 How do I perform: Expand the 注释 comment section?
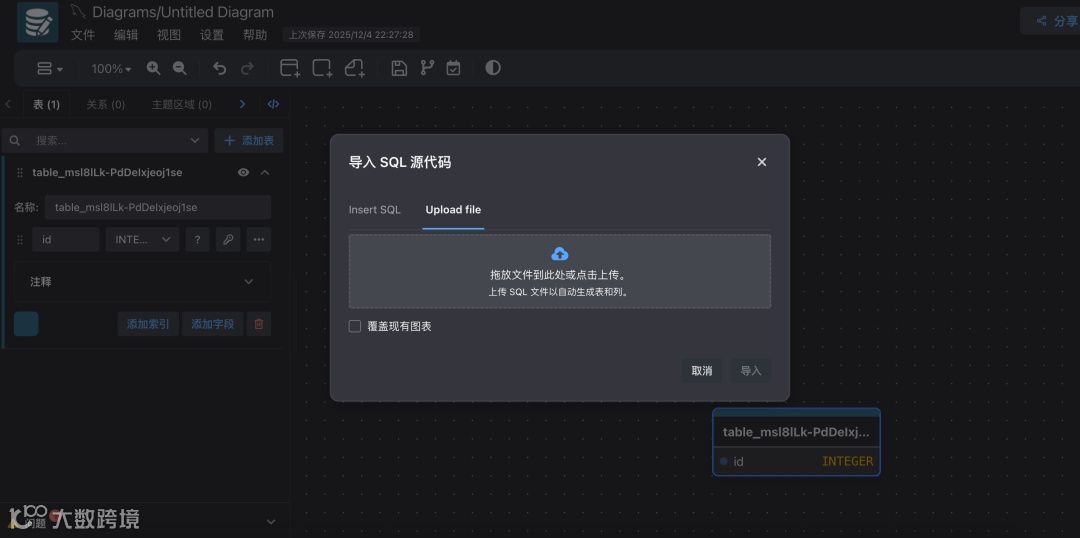click(x=142, y=282)
